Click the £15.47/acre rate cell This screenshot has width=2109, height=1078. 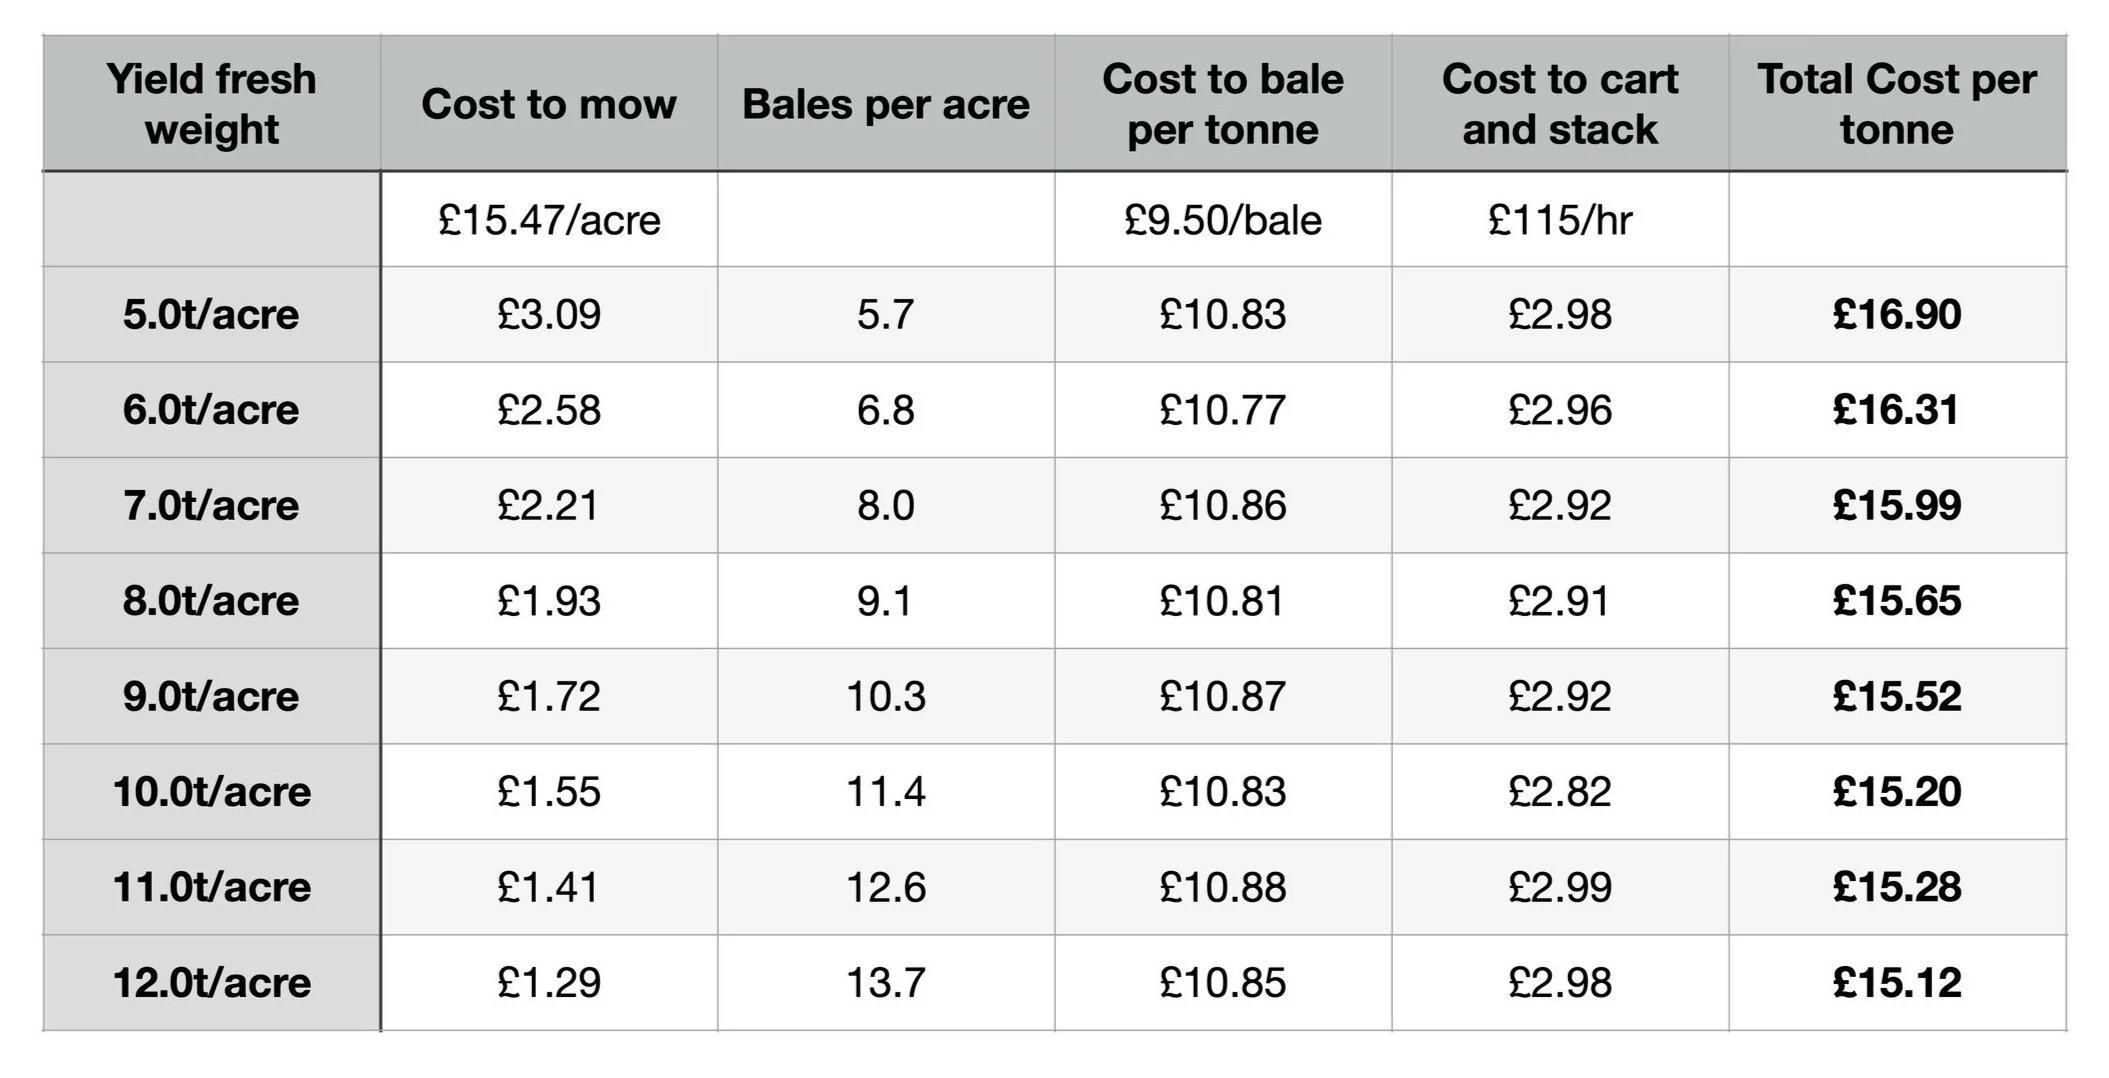548,220
